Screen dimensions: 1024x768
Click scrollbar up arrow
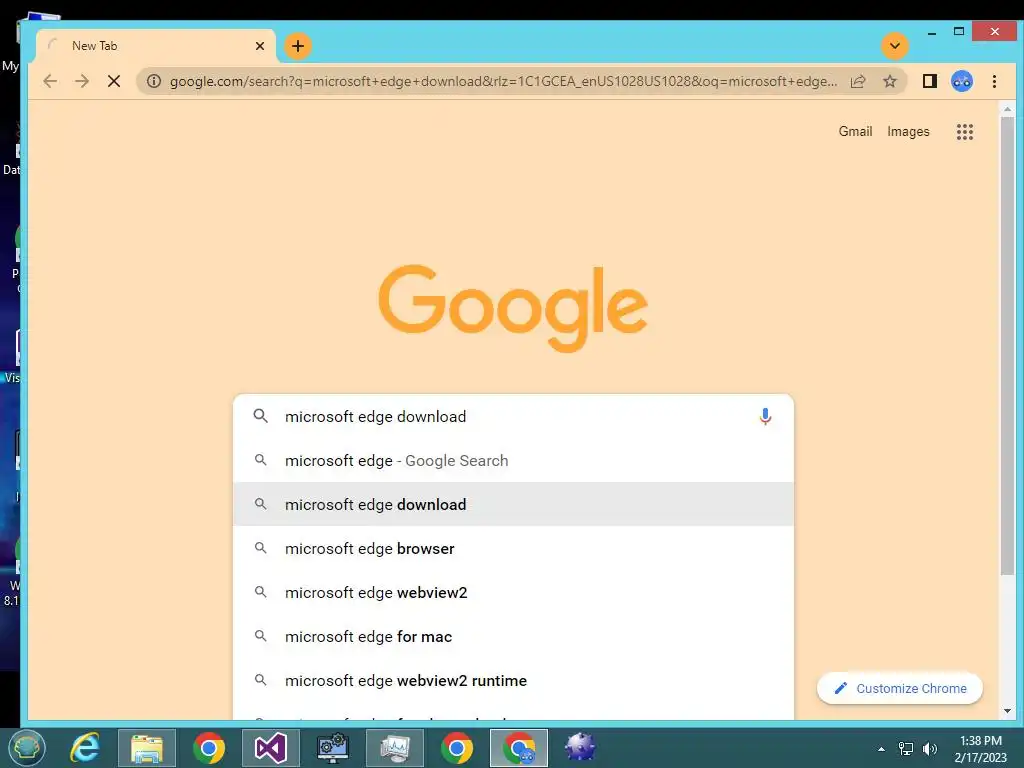tap(1007, 109)
